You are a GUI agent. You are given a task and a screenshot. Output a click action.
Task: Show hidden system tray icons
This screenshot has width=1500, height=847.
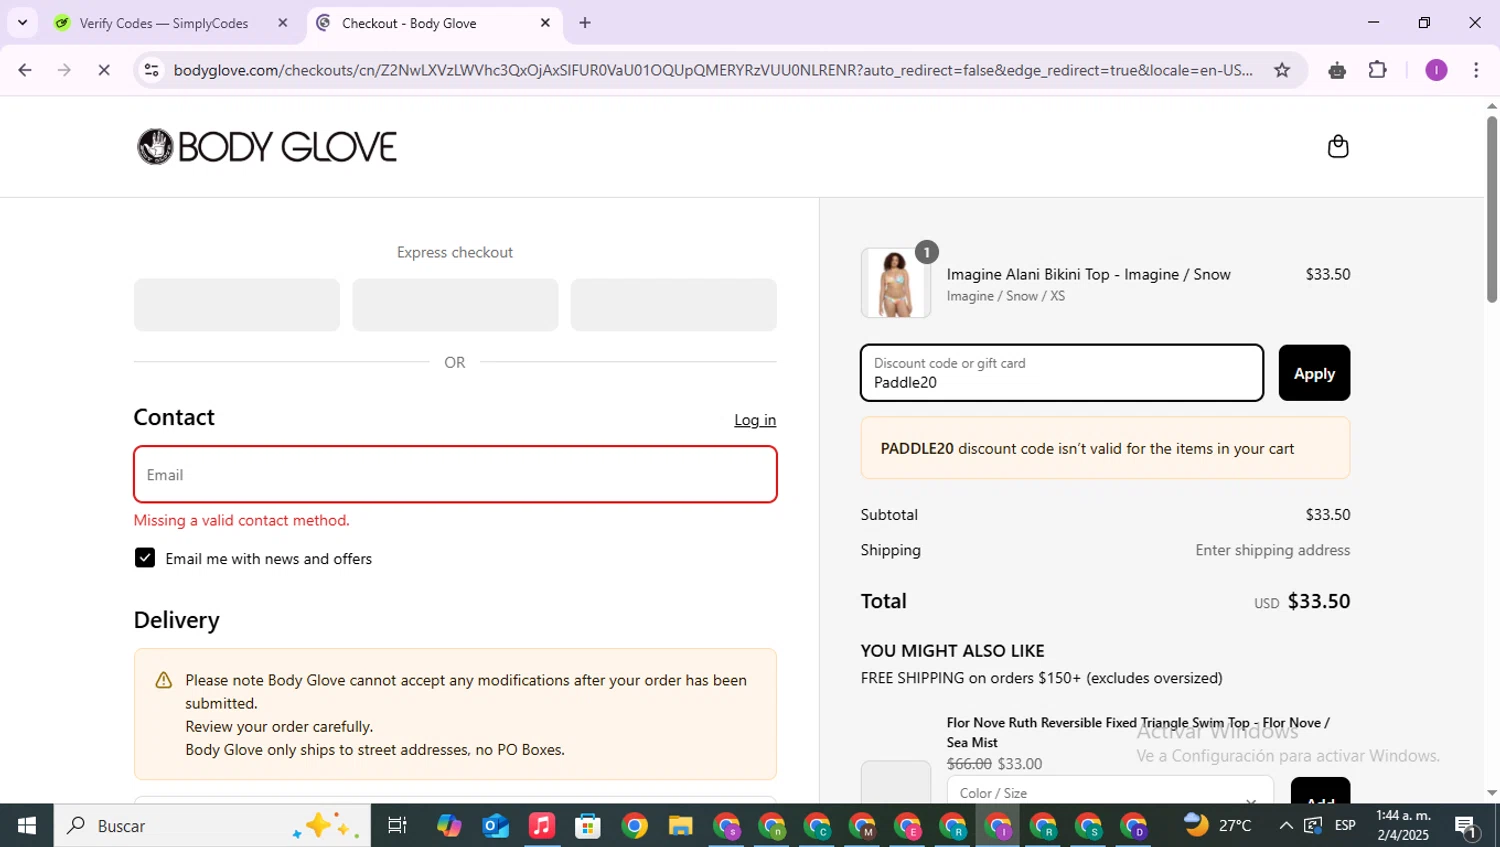pos(1286,826)
